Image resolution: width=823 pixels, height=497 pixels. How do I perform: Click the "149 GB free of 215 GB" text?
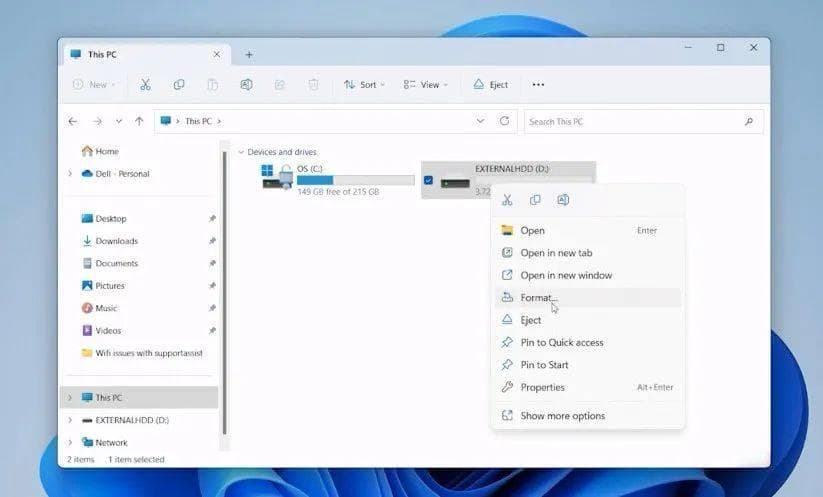(338, 192)
